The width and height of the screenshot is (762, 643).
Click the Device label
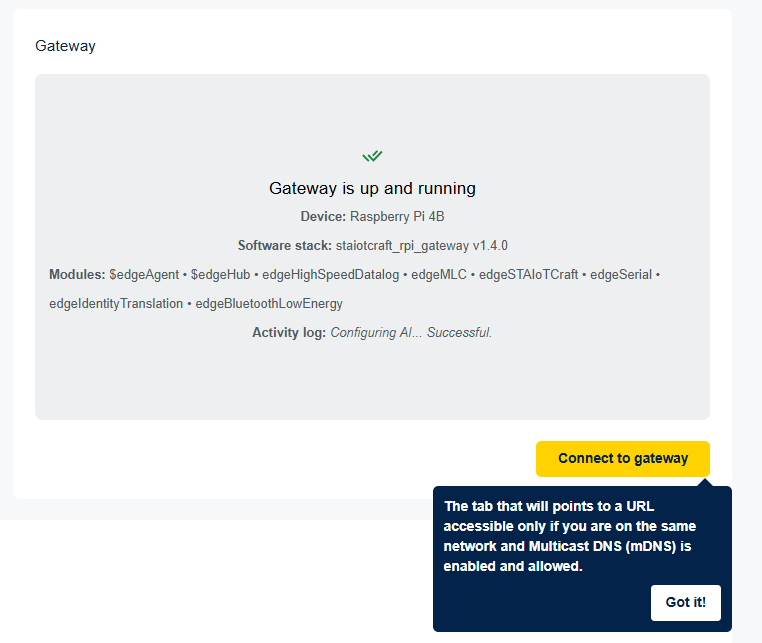322,216
